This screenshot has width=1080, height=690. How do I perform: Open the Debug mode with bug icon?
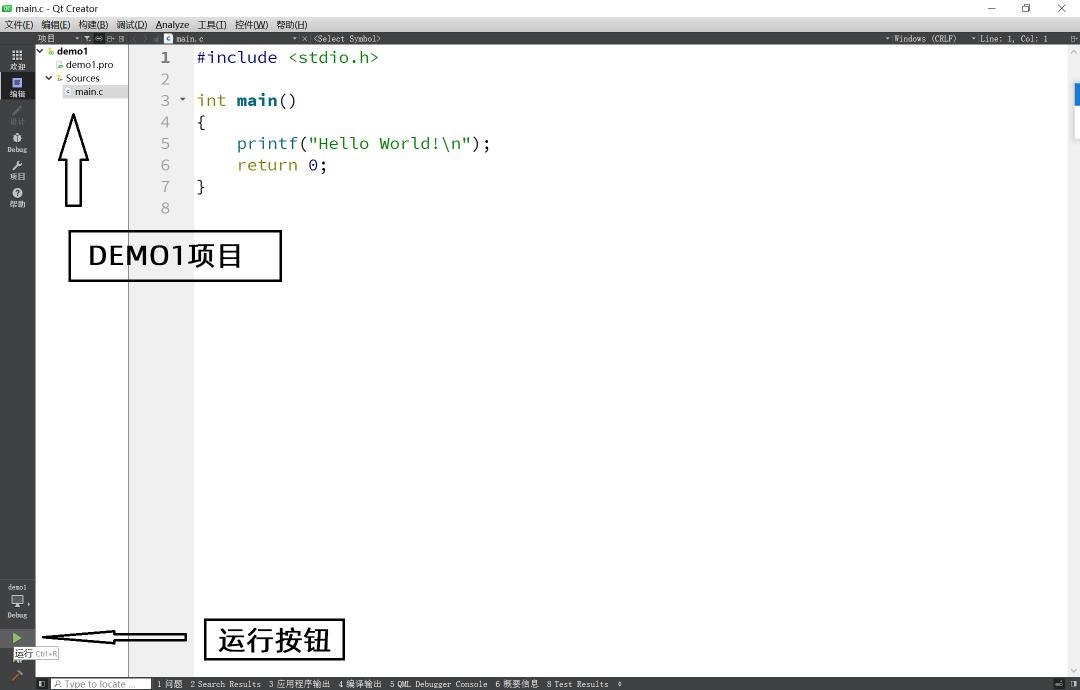click(x=17, y=142)
